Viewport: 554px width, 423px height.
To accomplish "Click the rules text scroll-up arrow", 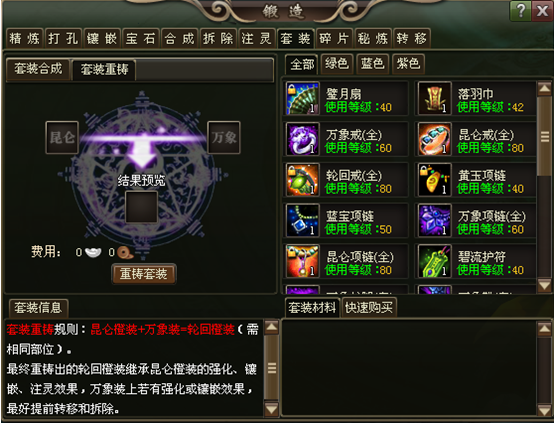I will click(271, 328).
